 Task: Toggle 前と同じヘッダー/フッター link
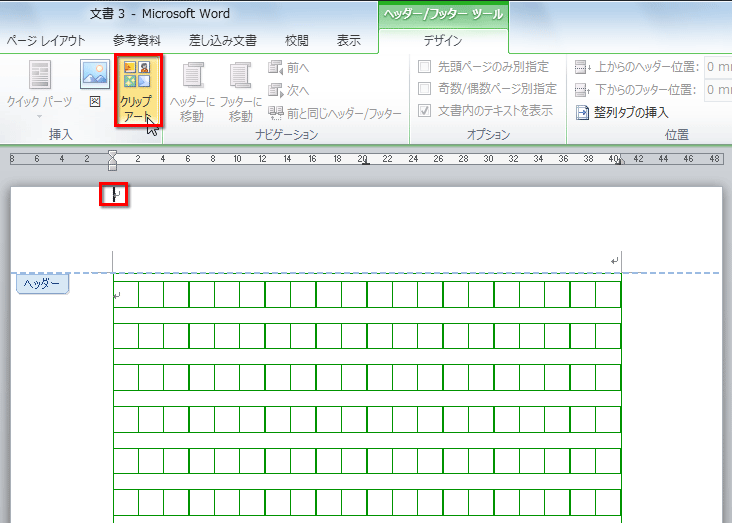tap(335, 113)
